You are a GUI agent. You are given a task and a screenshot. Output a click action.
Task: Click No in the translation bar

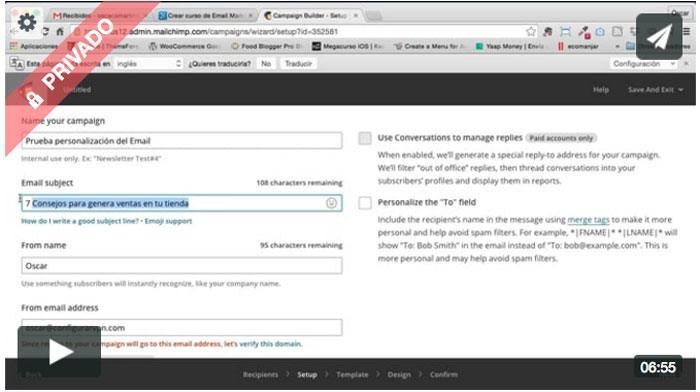pyautogui.click(x=266, y=64)
